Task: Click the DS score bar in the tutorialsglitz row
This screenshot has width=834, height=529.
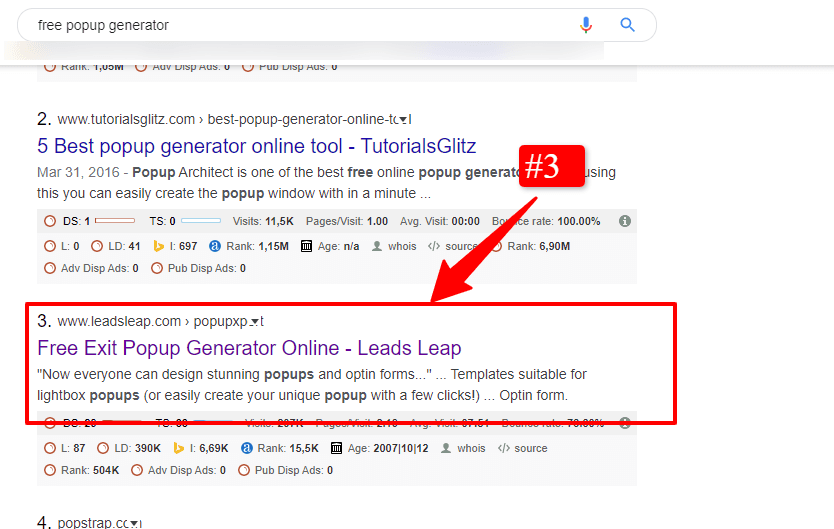Action: coord(115,221)
